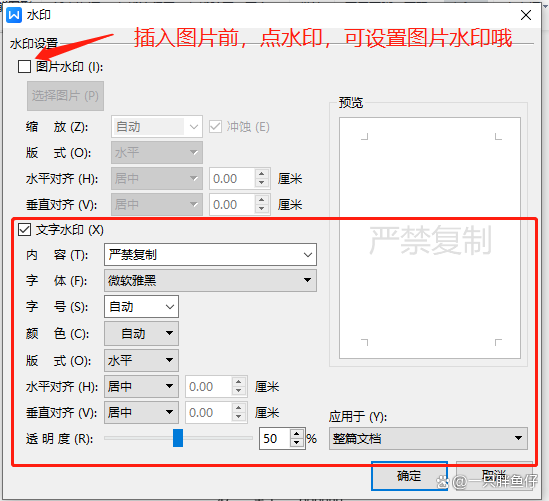Open picture watermark 水平对齐 dropdown
This screenshot has height=501, width=549.
(x=157, y=179)
